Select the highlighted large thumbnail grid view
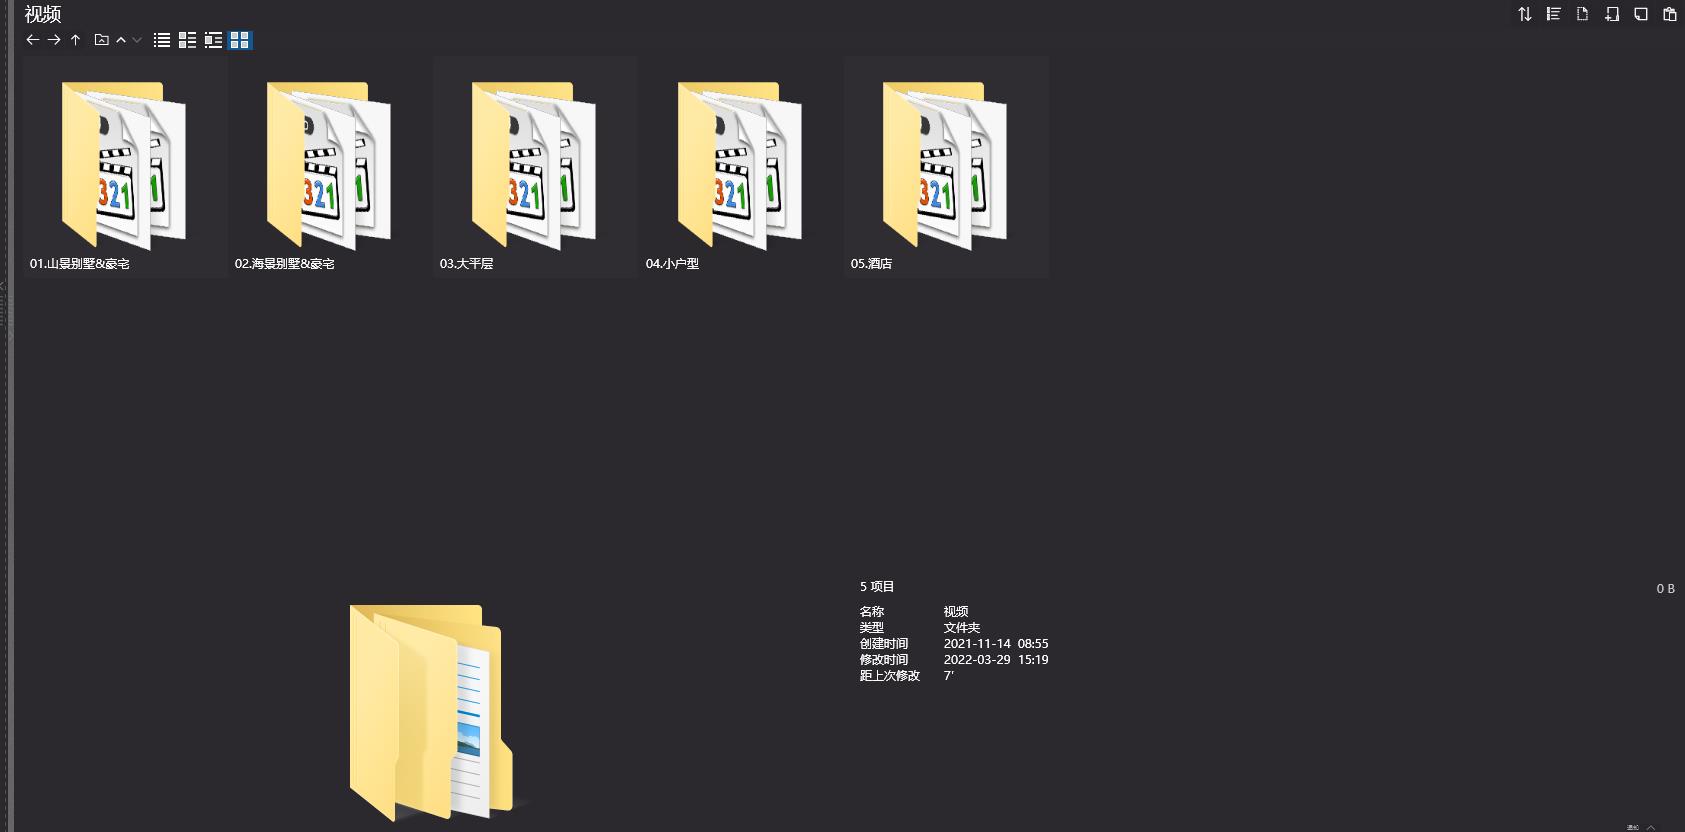 (240, 40)
